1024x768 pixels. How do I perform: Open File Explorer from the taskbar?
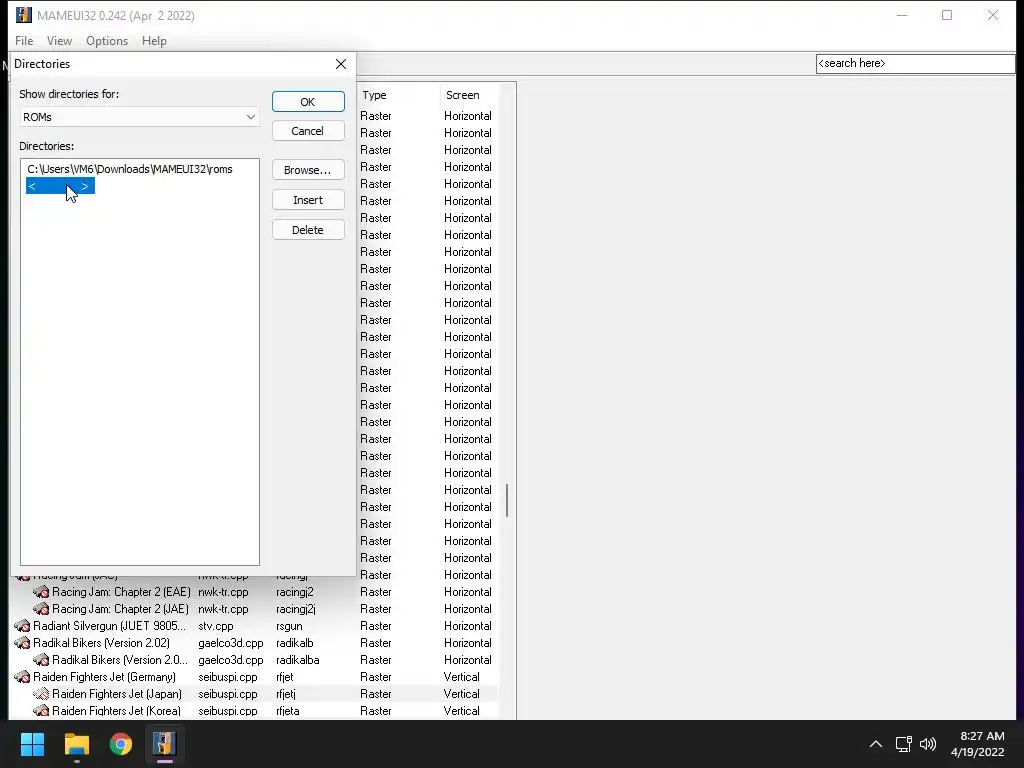click(77, 744)
